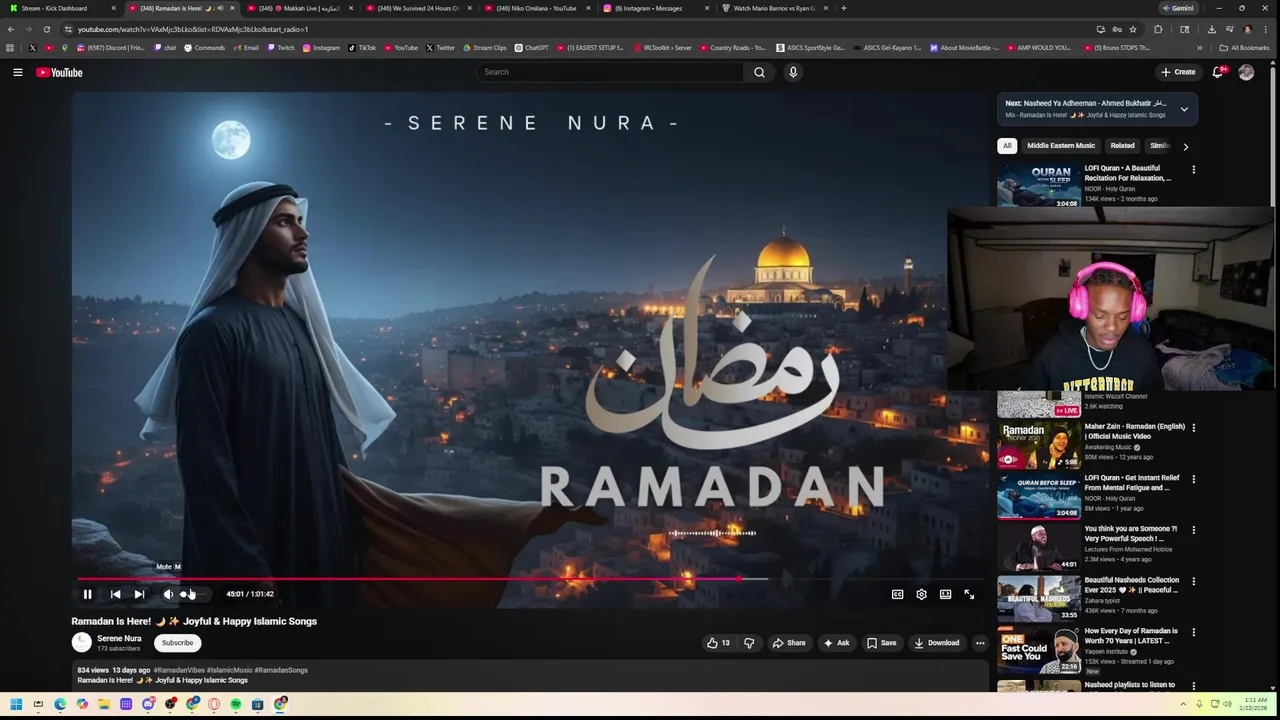Skip to the previous video in player

click(x=115, y=594)
